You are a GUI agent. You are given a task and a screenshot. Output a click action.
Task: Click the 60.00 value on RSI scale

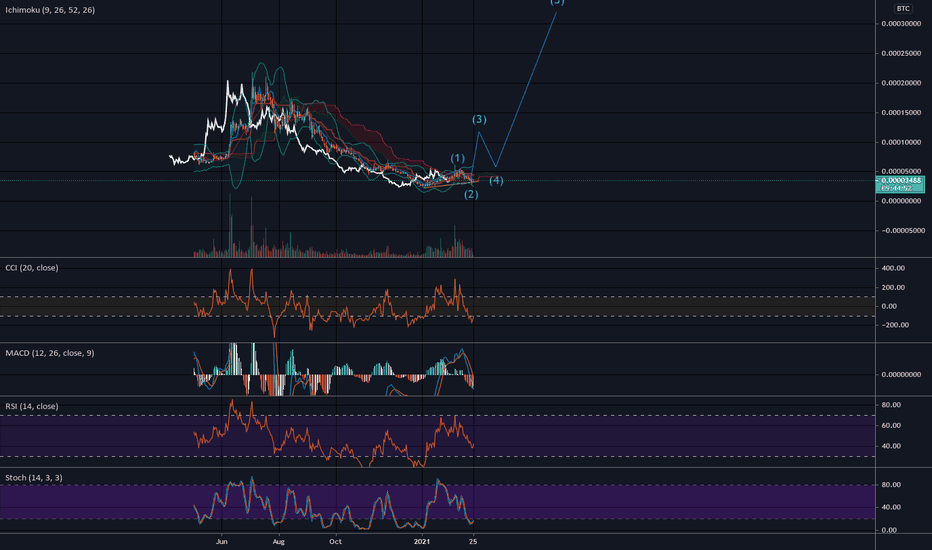(891, 426)
